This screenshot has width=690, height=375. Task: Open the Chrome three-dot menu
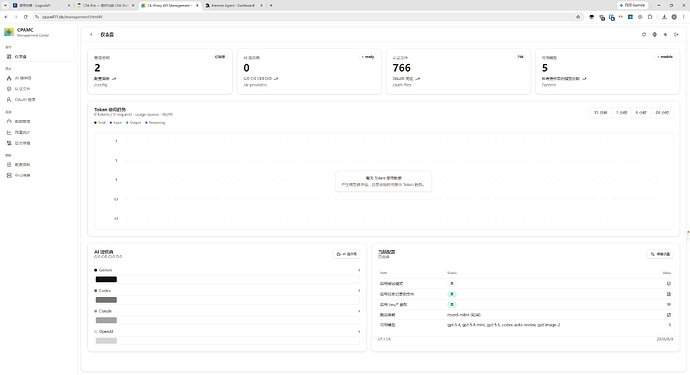(x=683, y=17)
